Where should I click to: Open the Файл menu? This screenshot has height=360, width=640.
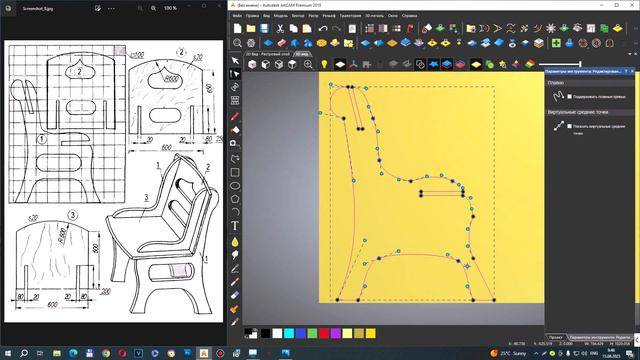pos(237,16)
